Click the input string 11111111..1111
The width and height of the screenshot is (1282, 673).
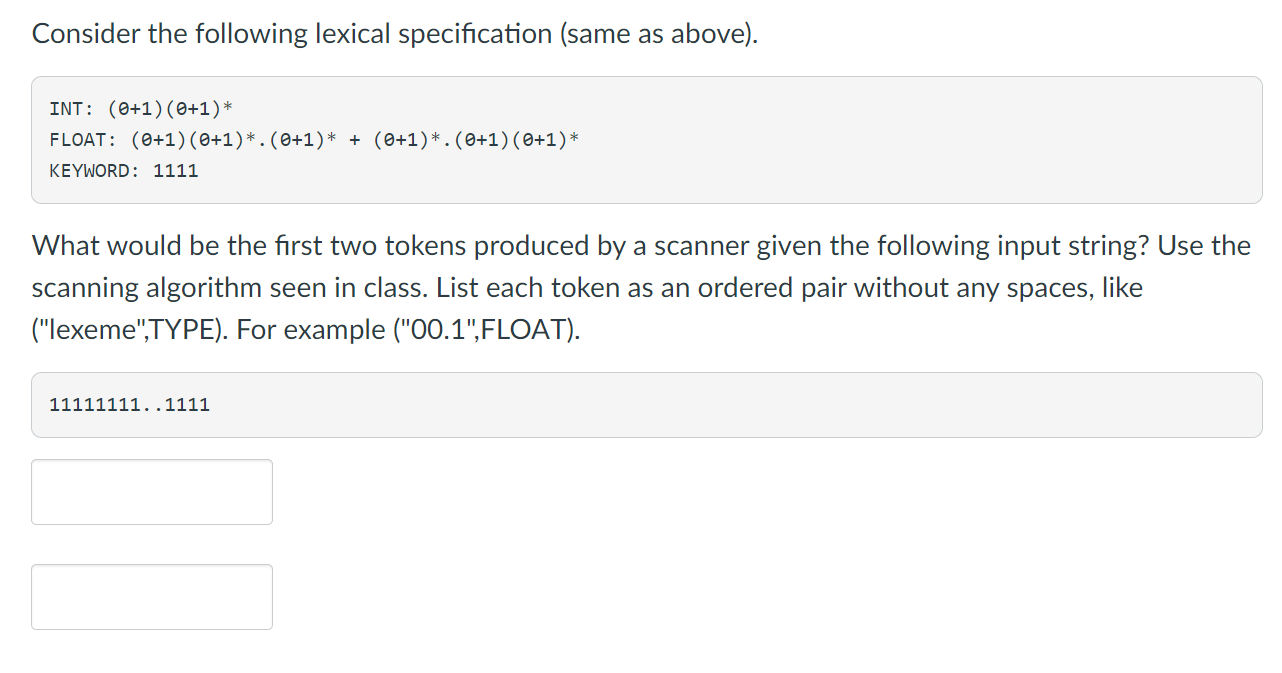click(130, 405)
